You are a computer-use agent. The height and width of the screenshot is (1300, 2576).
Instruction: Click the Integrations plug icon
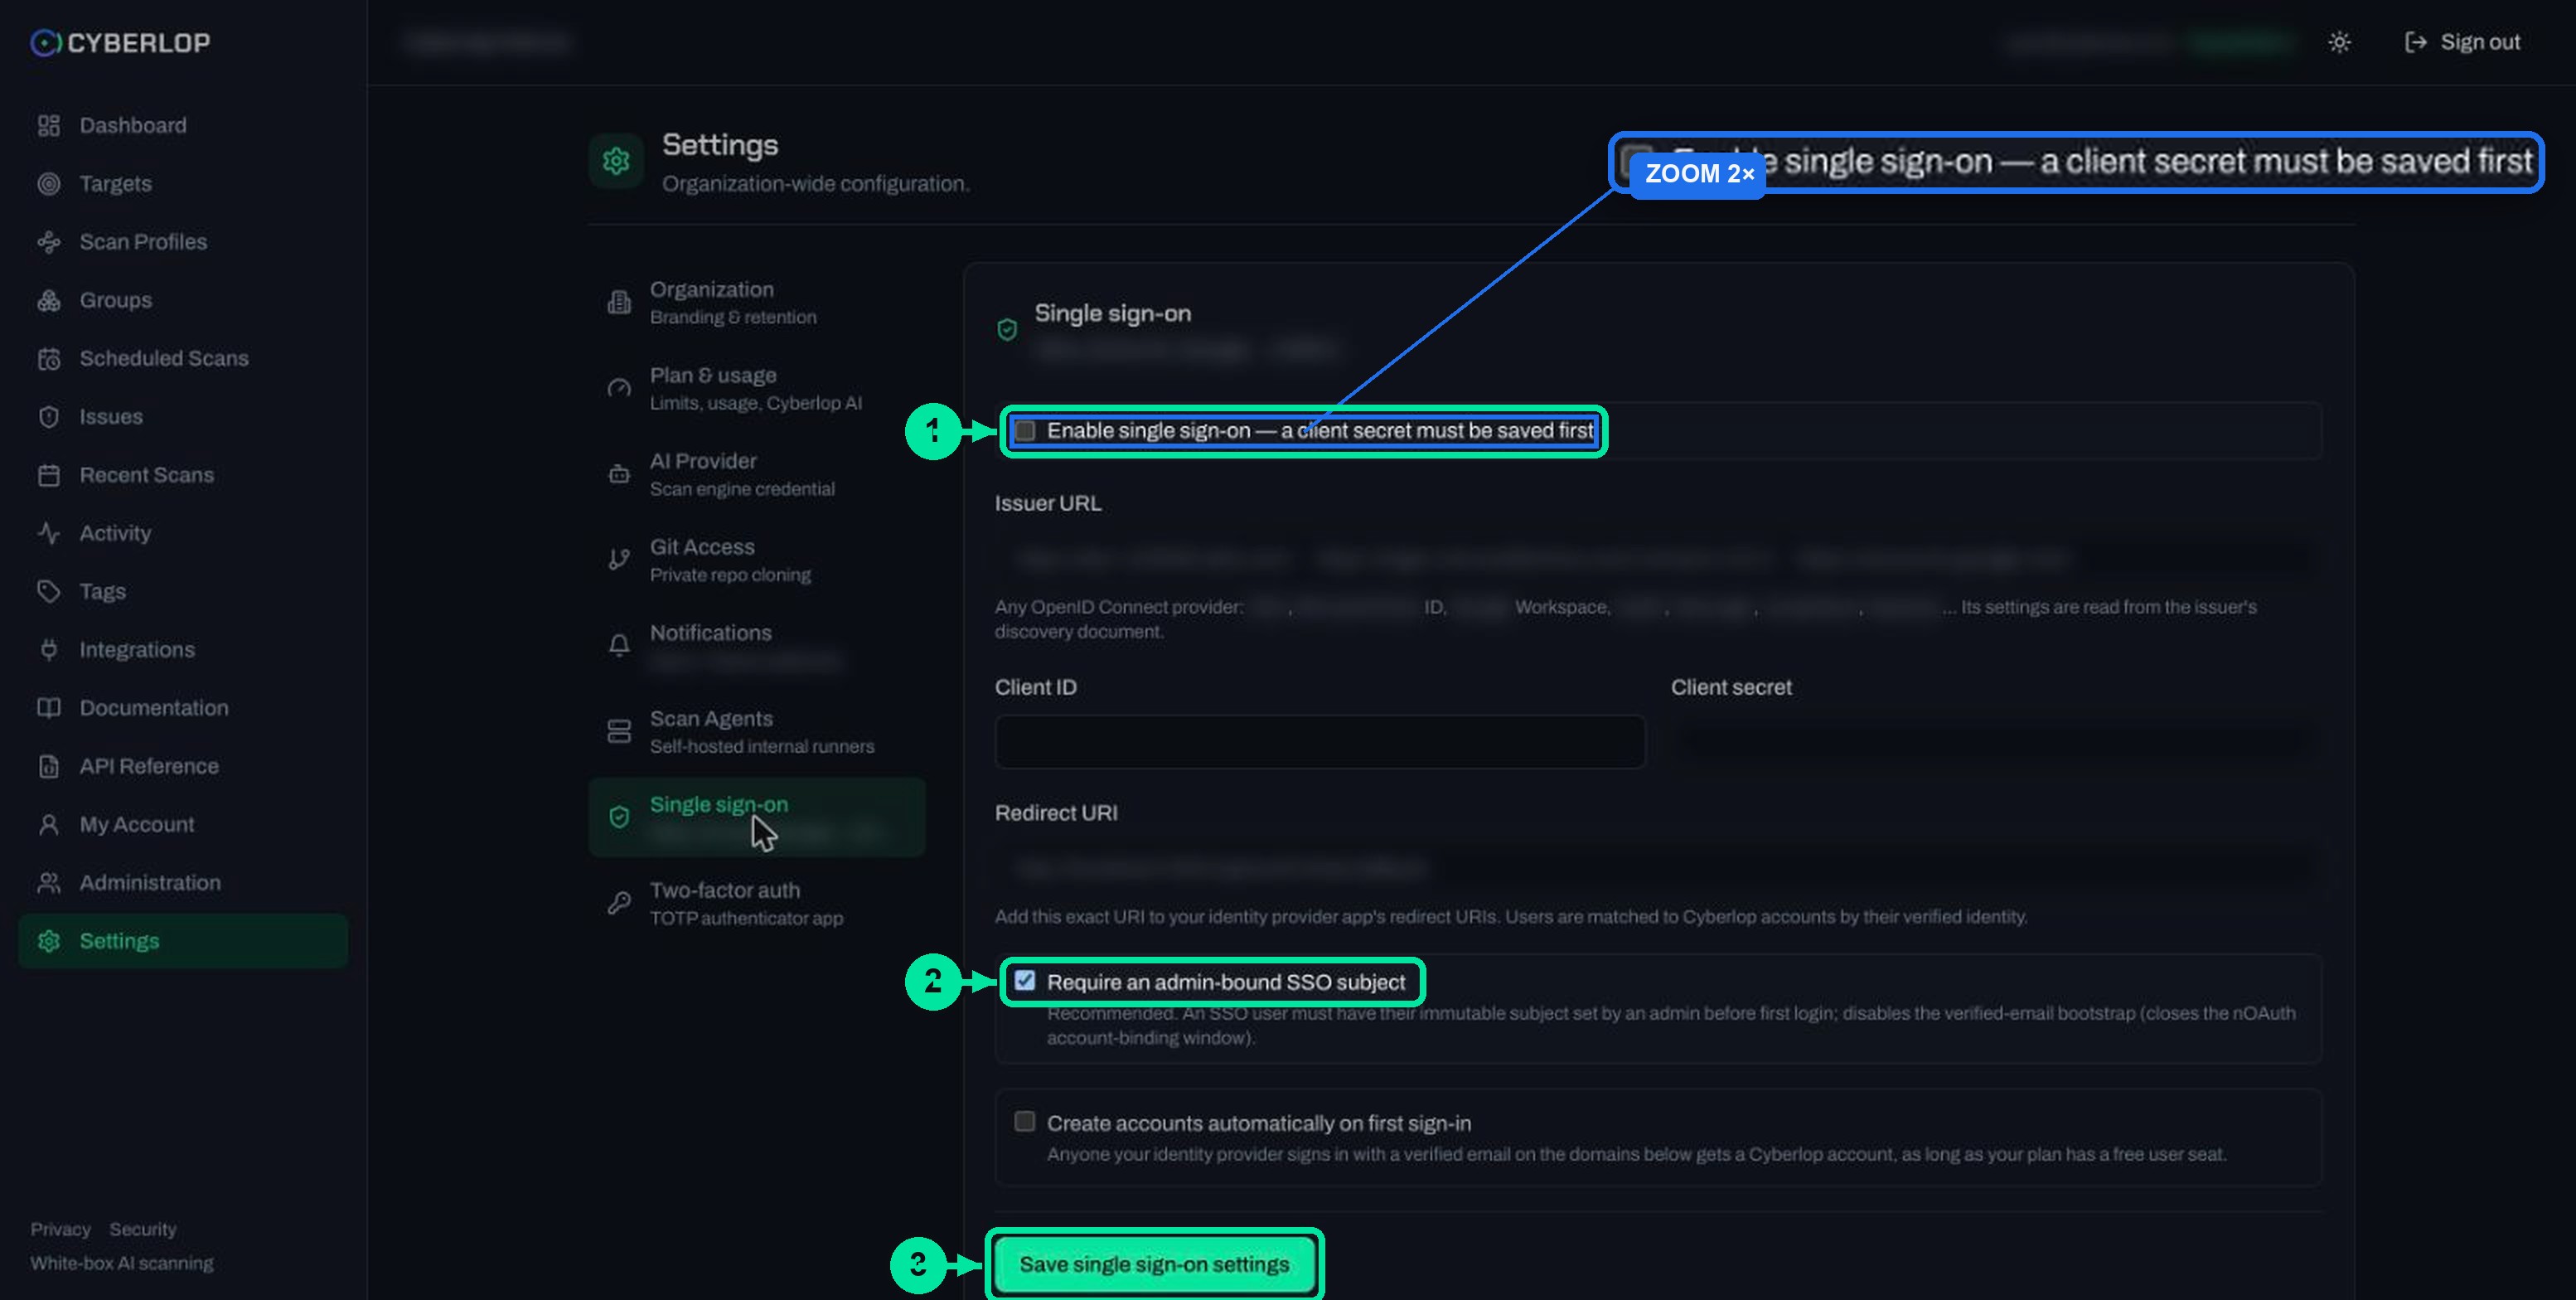(x=48, y=649)
